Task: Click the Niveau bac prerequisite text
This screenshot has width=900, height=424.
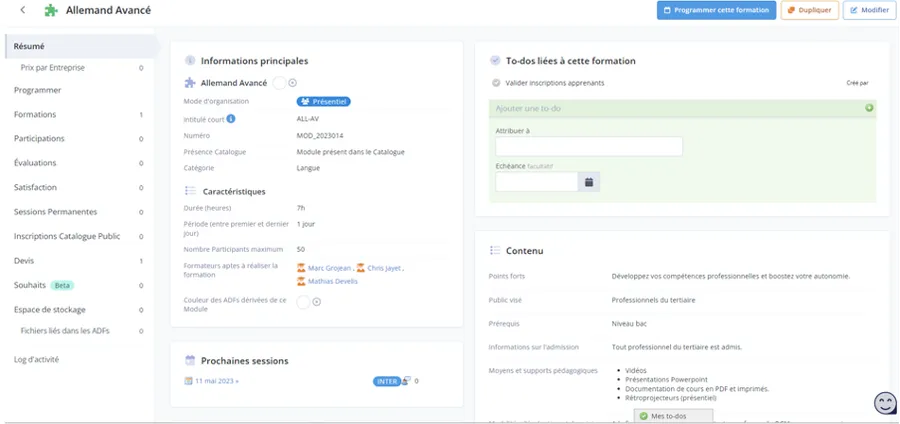Action: (x=629, y=324)
